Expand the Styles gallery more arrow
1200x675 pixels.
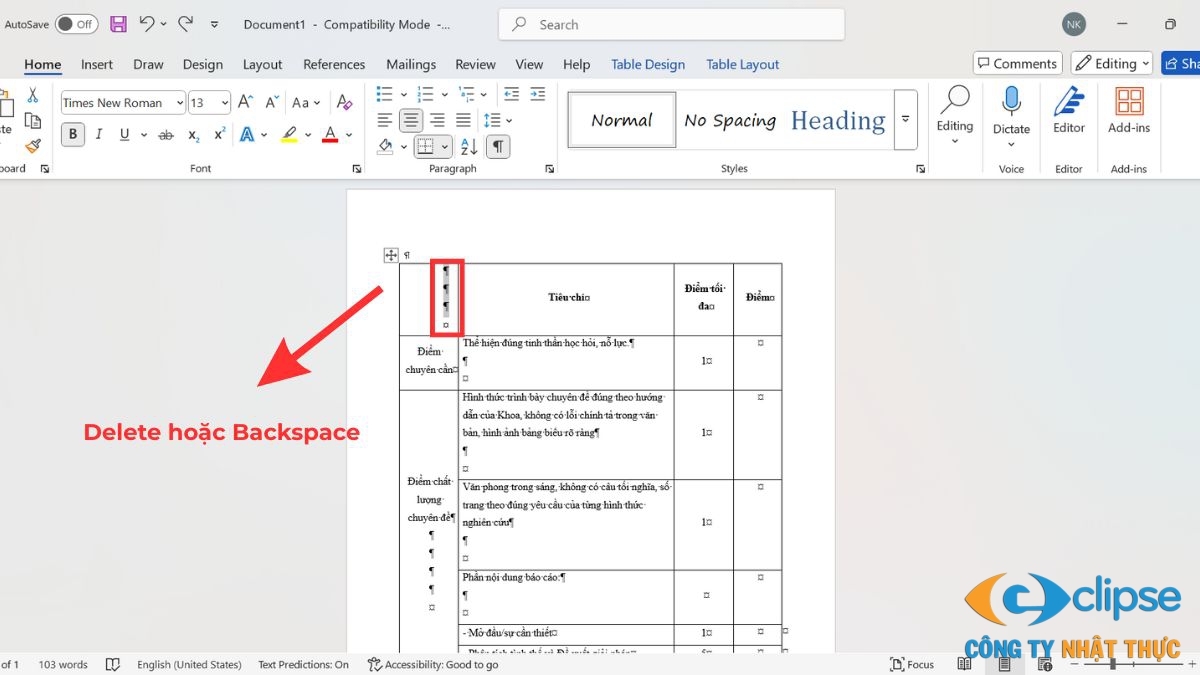point(905,119)
